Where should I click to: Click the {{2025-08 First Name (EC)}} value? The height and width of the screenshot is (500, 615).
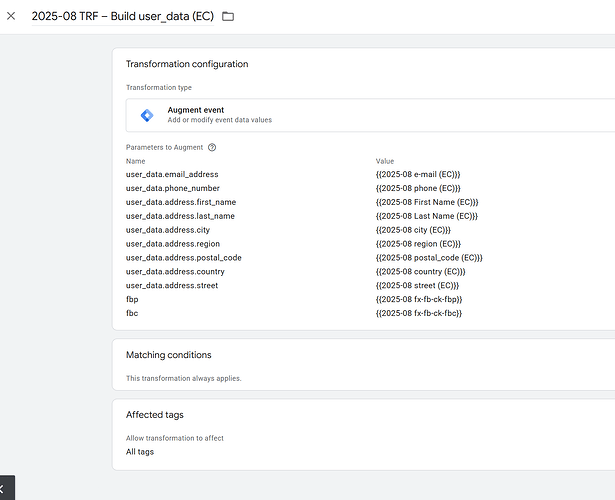click(427, 202)
